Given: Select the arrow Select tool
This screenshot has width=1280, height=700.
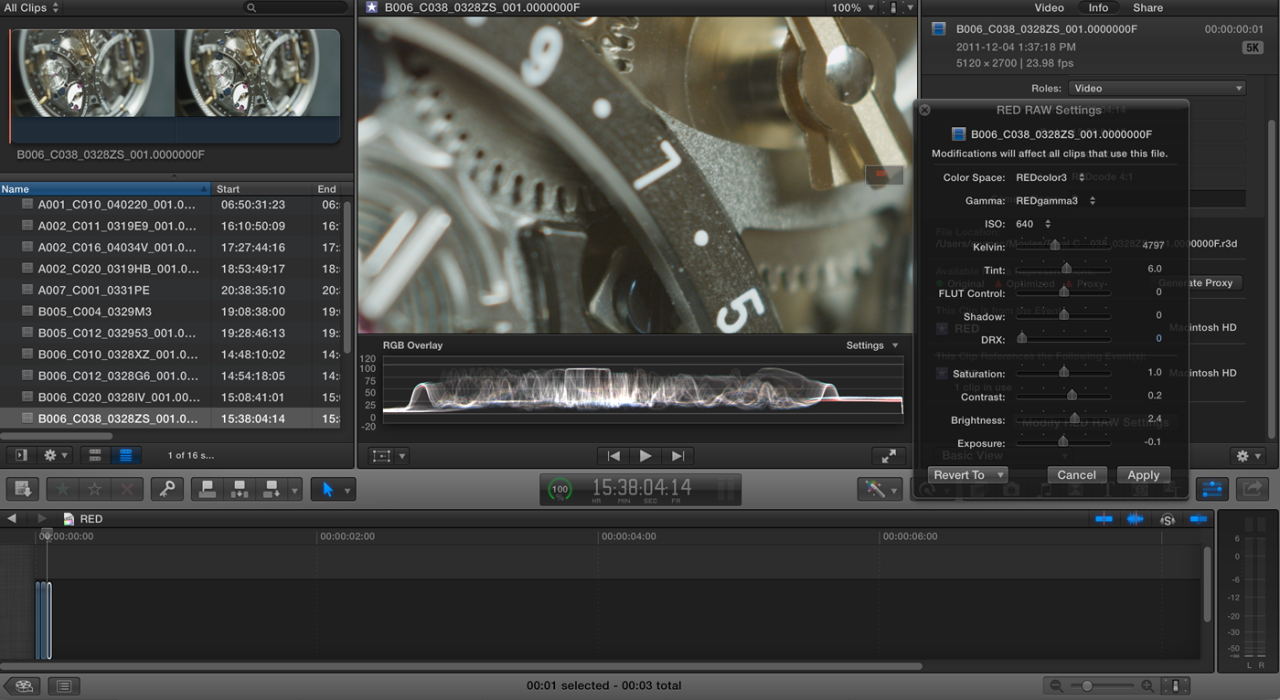Looking at the screenshot, I should pyautogui.click(x=325, y=489).
